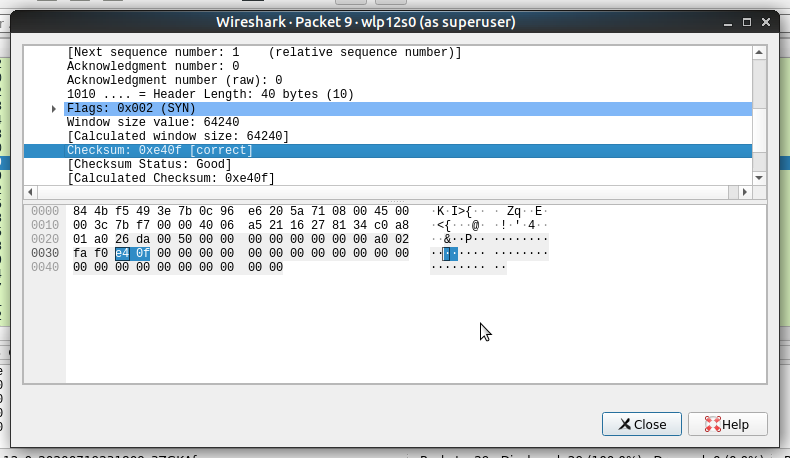Click the Close button

(x=641, y=424)
